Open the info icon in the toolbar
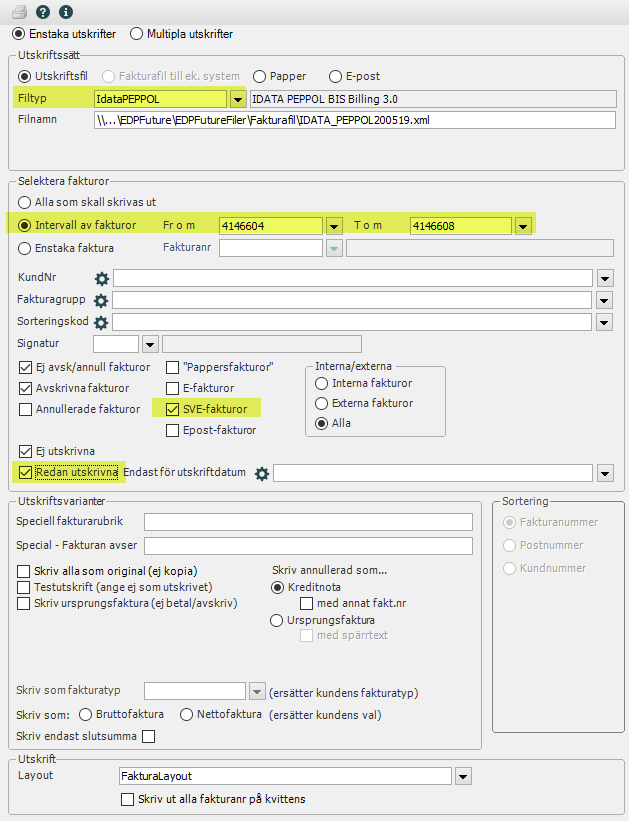This screenshot has height=821, width=629. pos(66,12)
